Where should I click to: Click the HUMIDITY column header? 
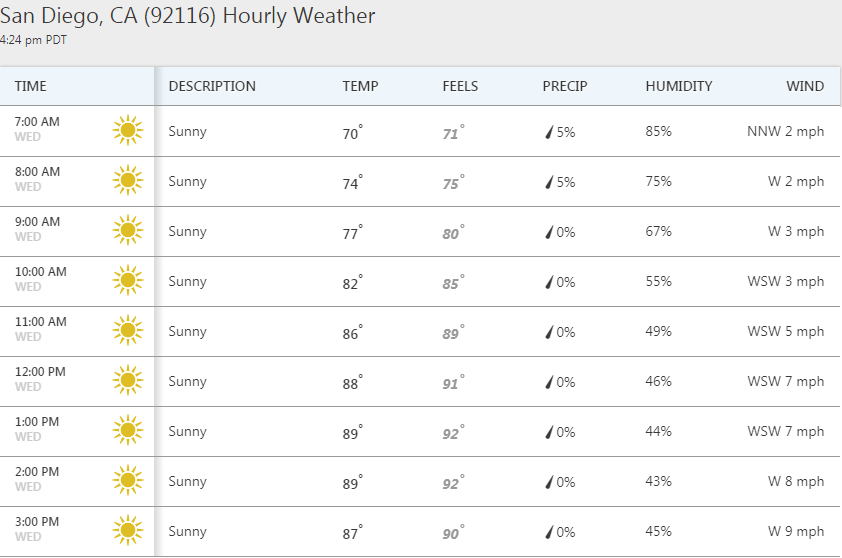point(678,86)
